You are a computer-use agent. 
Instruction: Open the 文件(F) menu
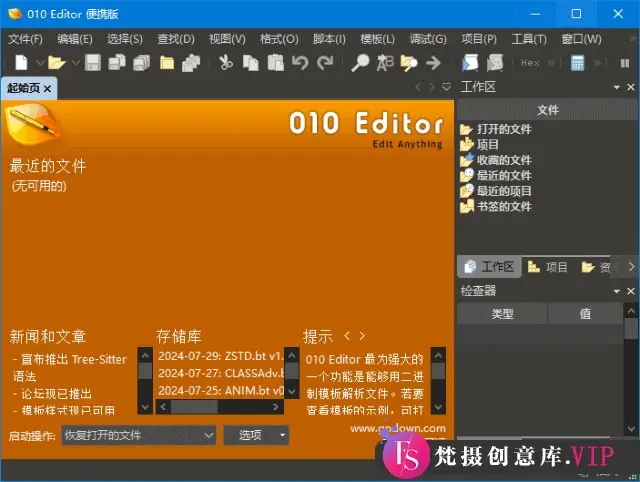(x=25, y=39)
